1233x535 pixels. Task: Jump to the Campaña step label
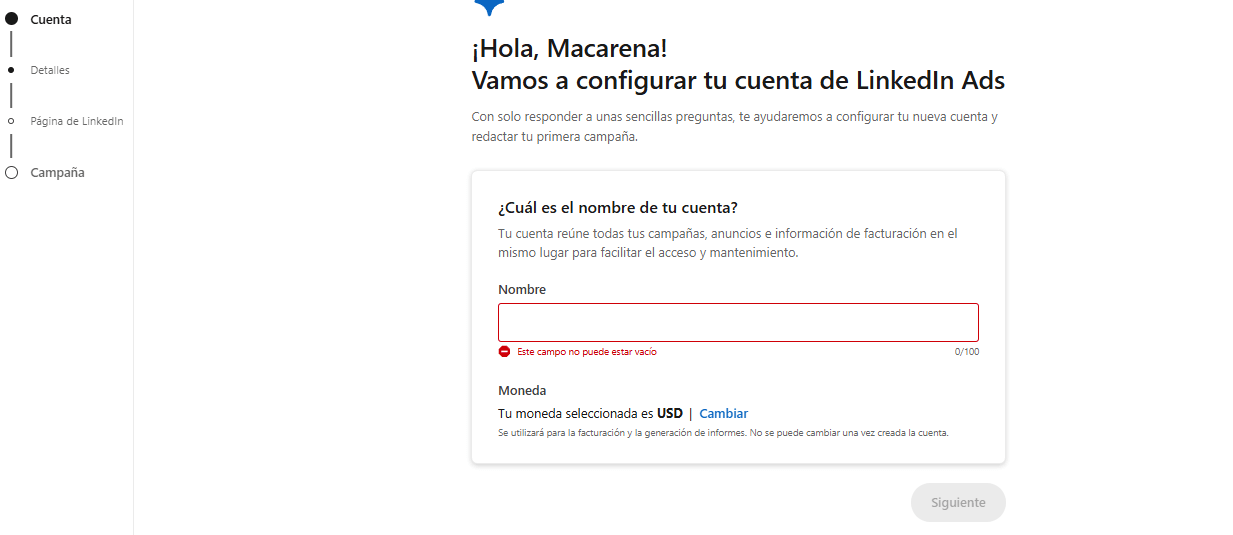(57, 173)
